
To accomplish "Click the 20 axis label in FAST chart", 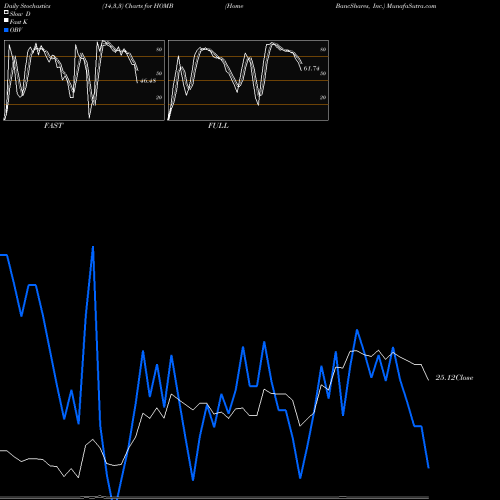I will [159, 97].
